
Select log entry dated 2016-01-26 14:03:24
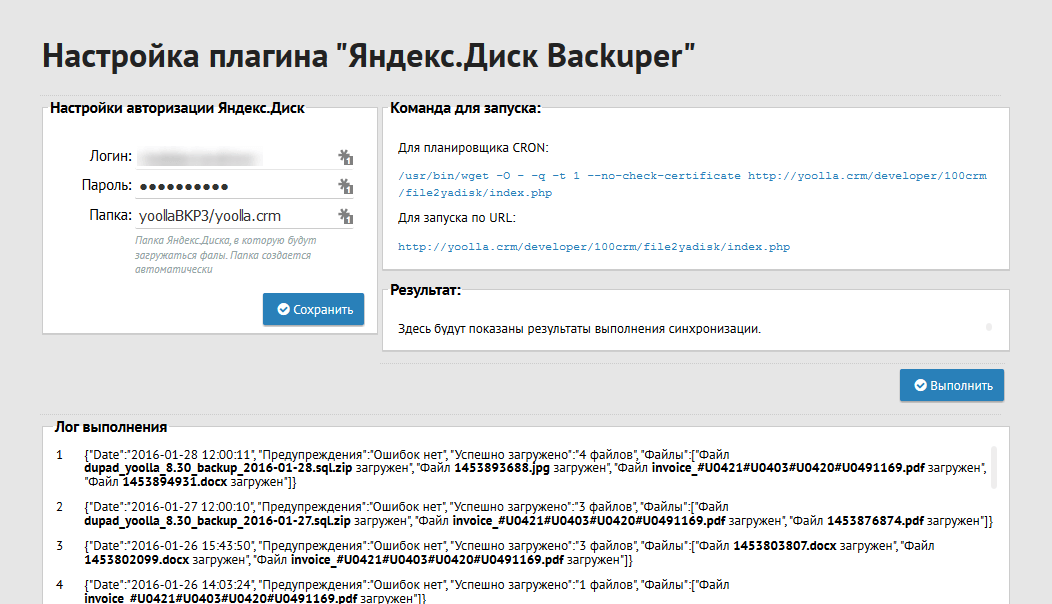coord(407,591)
